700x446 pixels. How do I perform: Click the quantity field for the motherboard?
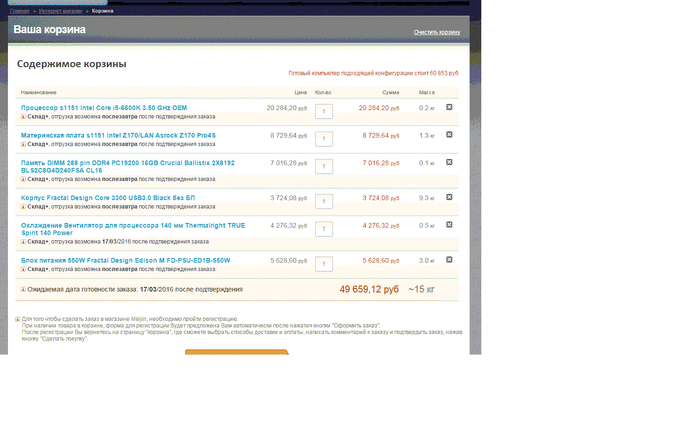pyautogui.click(x=324, y=139)
